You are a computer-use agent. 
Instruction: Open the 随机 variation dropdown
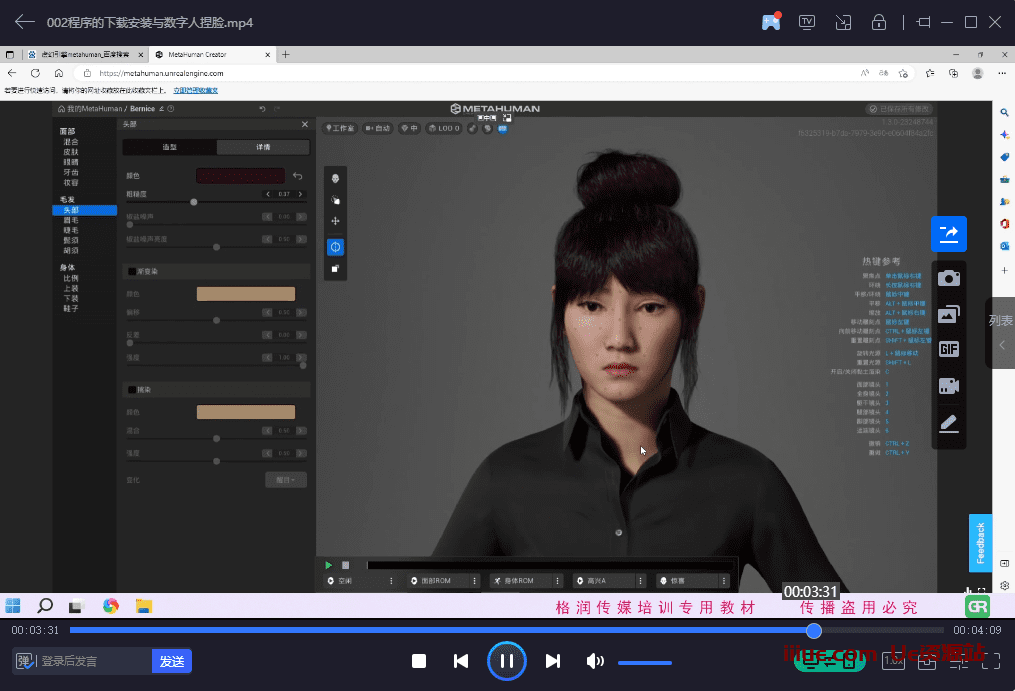(285, 480)
